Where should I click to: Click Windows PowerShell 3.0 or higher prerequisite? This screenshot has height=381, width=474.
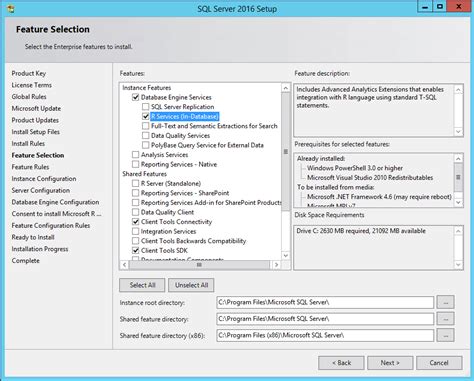pyautogui.click(x=355, y=168)
